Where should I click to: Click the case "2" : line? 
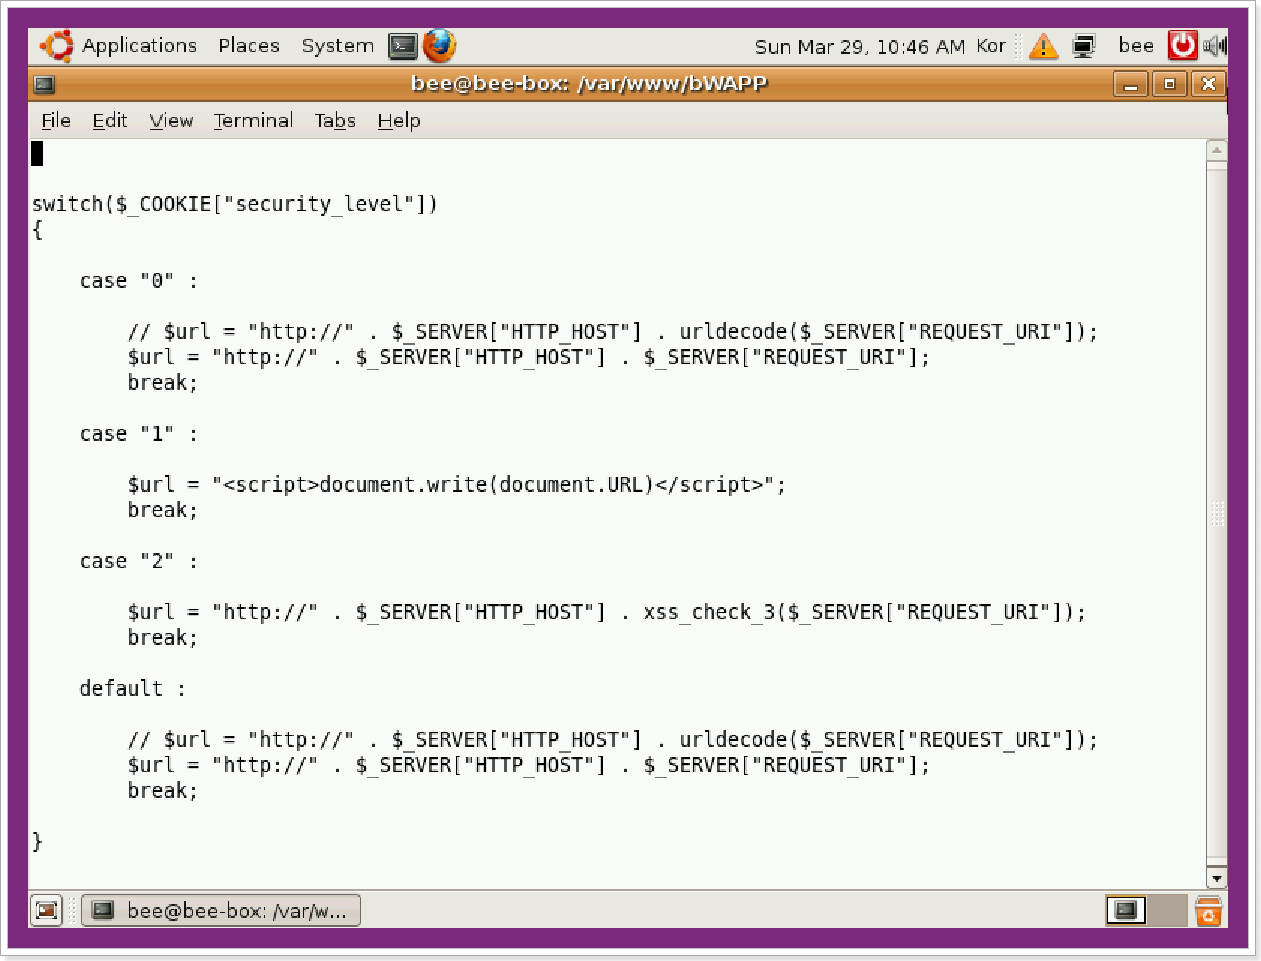(x=139, y=561)
